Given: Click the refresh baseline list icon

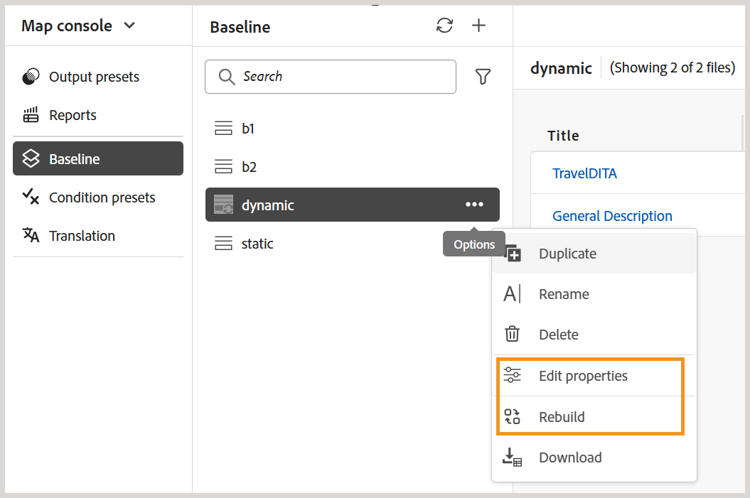Looking at the screenshot, I should [445, 26].
